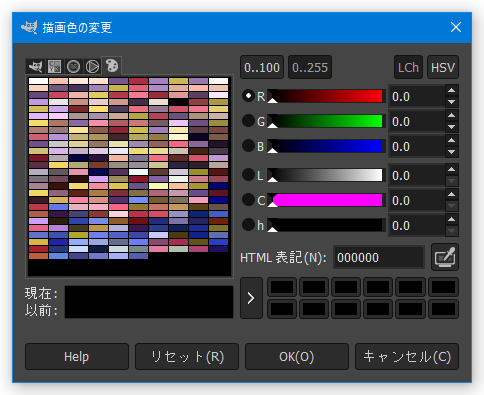This screenshot has width=484, height=395.
Task: Select the R channel radio button
Action: click(248, 96)
